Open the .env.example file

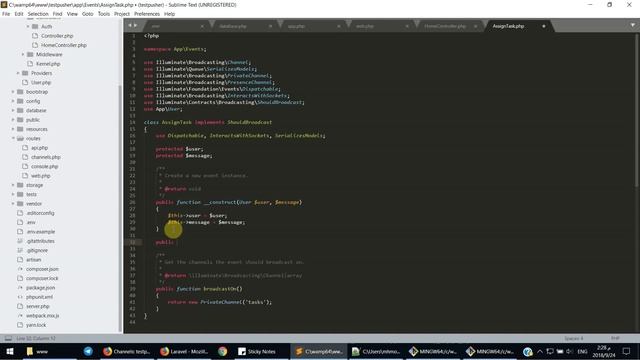point(40,232)
